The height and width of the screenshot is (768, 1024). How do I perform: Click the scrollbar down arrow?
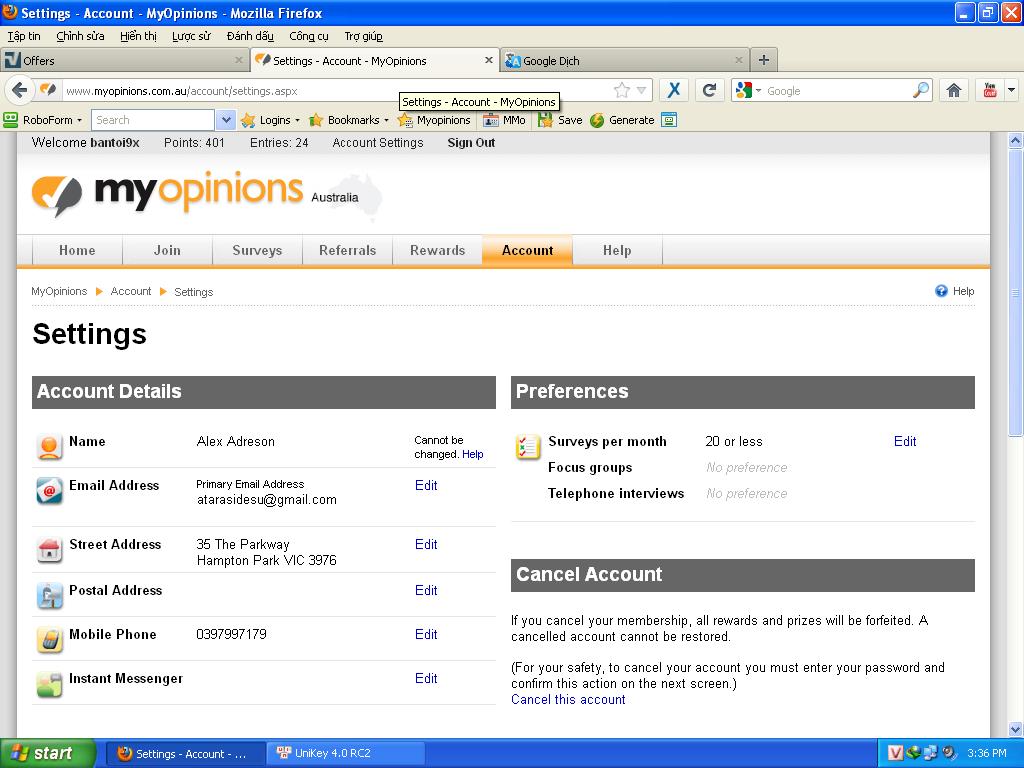[x=1015, y=729]
